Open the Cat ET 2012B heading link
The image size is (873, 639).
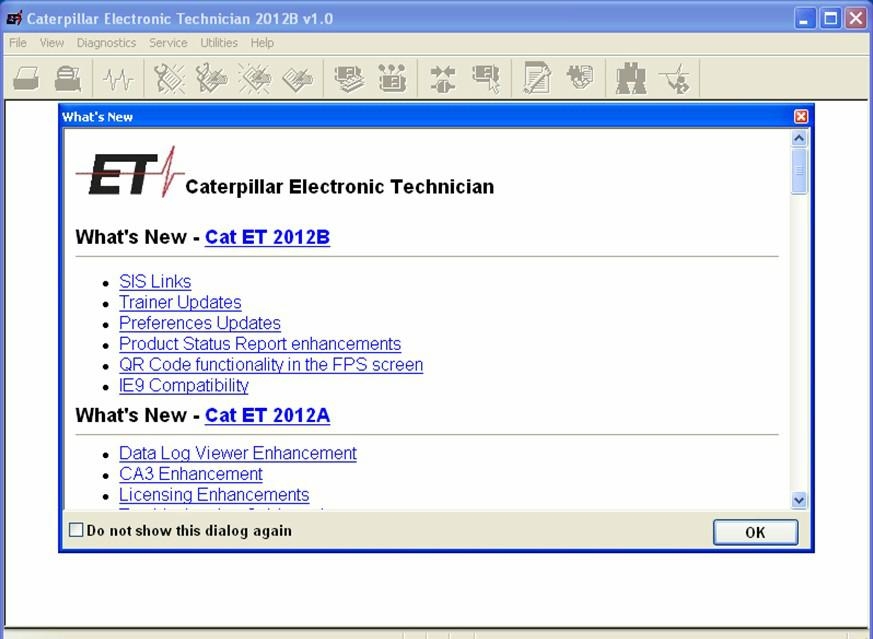pyautogui.click(x=267, y=237)
